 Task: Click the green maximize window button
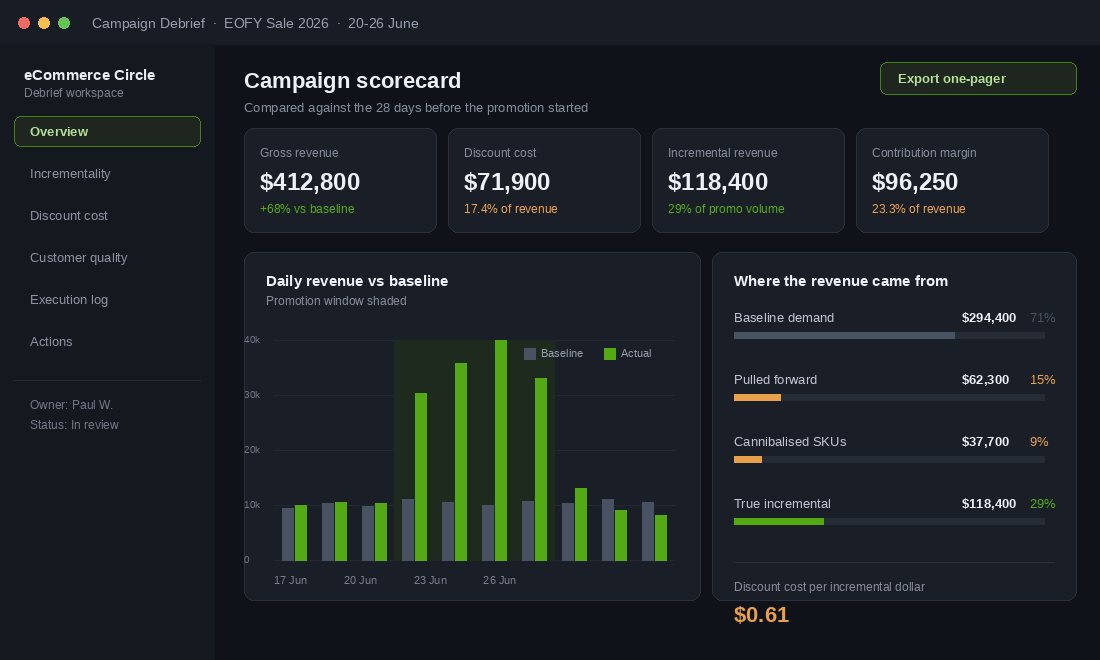point(64,23)
